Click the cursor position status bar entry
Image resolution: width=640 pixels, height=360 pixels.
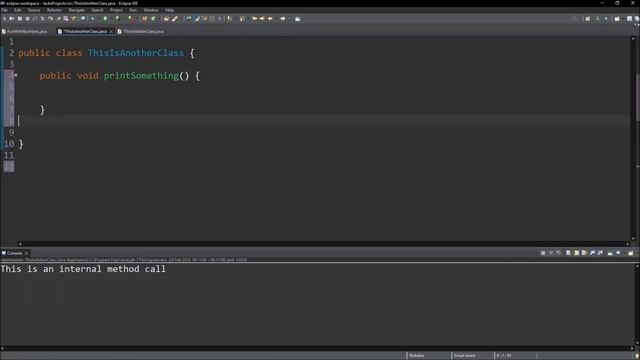[504, 356]
